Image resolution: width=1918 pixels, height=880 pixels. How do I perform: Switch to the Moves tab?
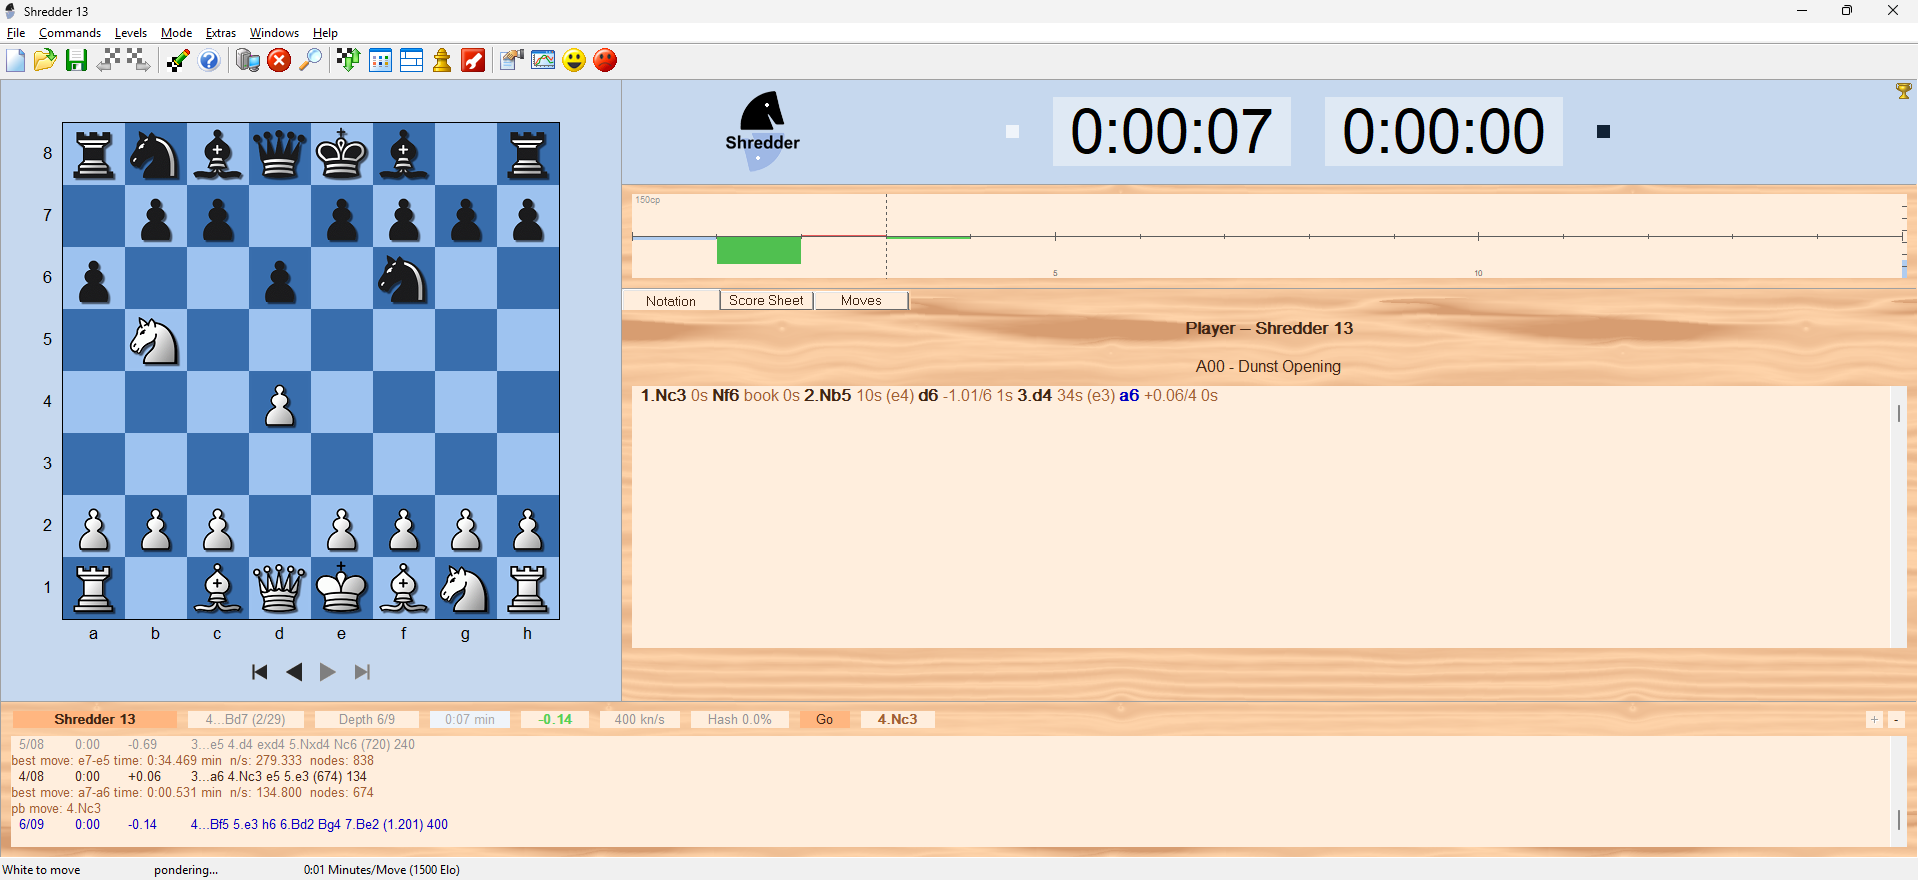861,301
